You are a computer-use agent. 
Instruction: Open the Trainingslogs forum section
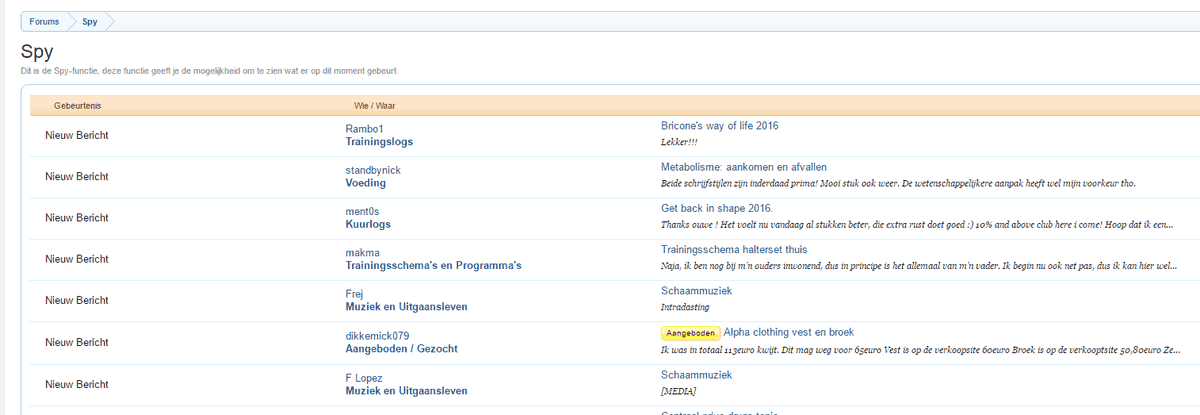tap(379, 142)
